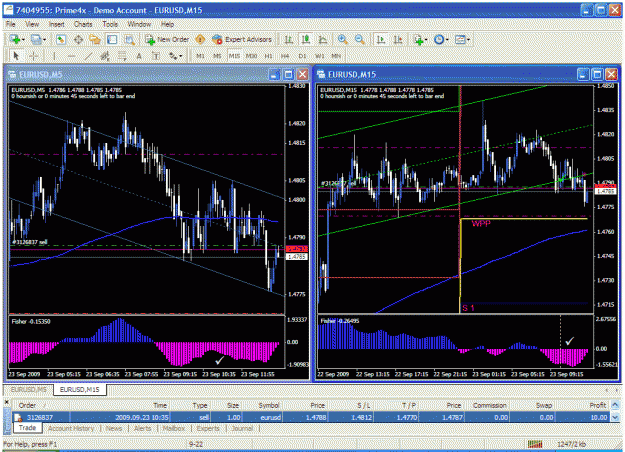This screenshot has height=452, width=625.
Task: Expand the New Chart dropdown arrow
Action: (x=24, y=40)
